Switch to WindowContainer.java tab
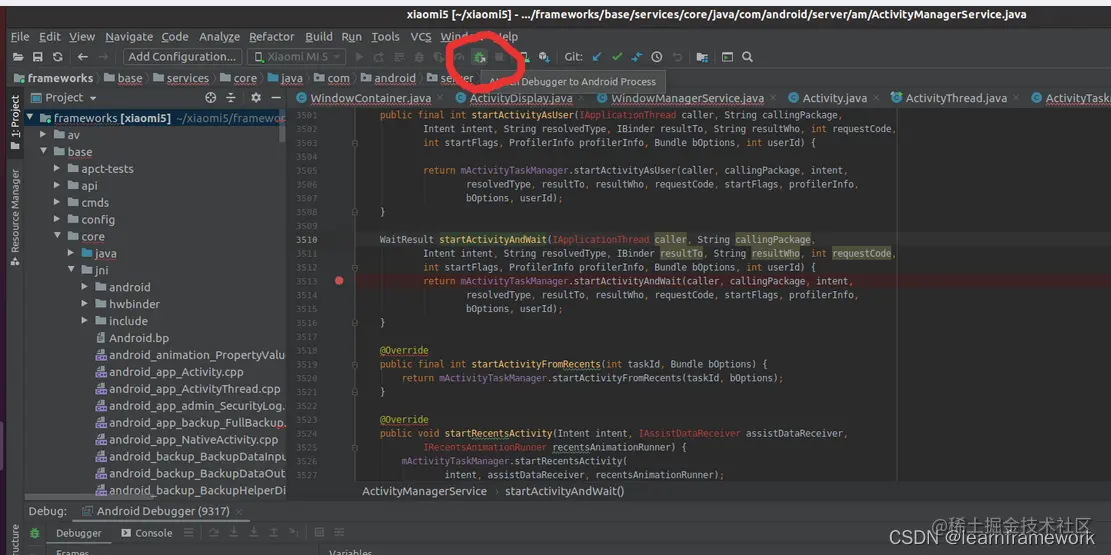Image resolution: width=1111 pixels, height=555 pixels. point(370,98)
